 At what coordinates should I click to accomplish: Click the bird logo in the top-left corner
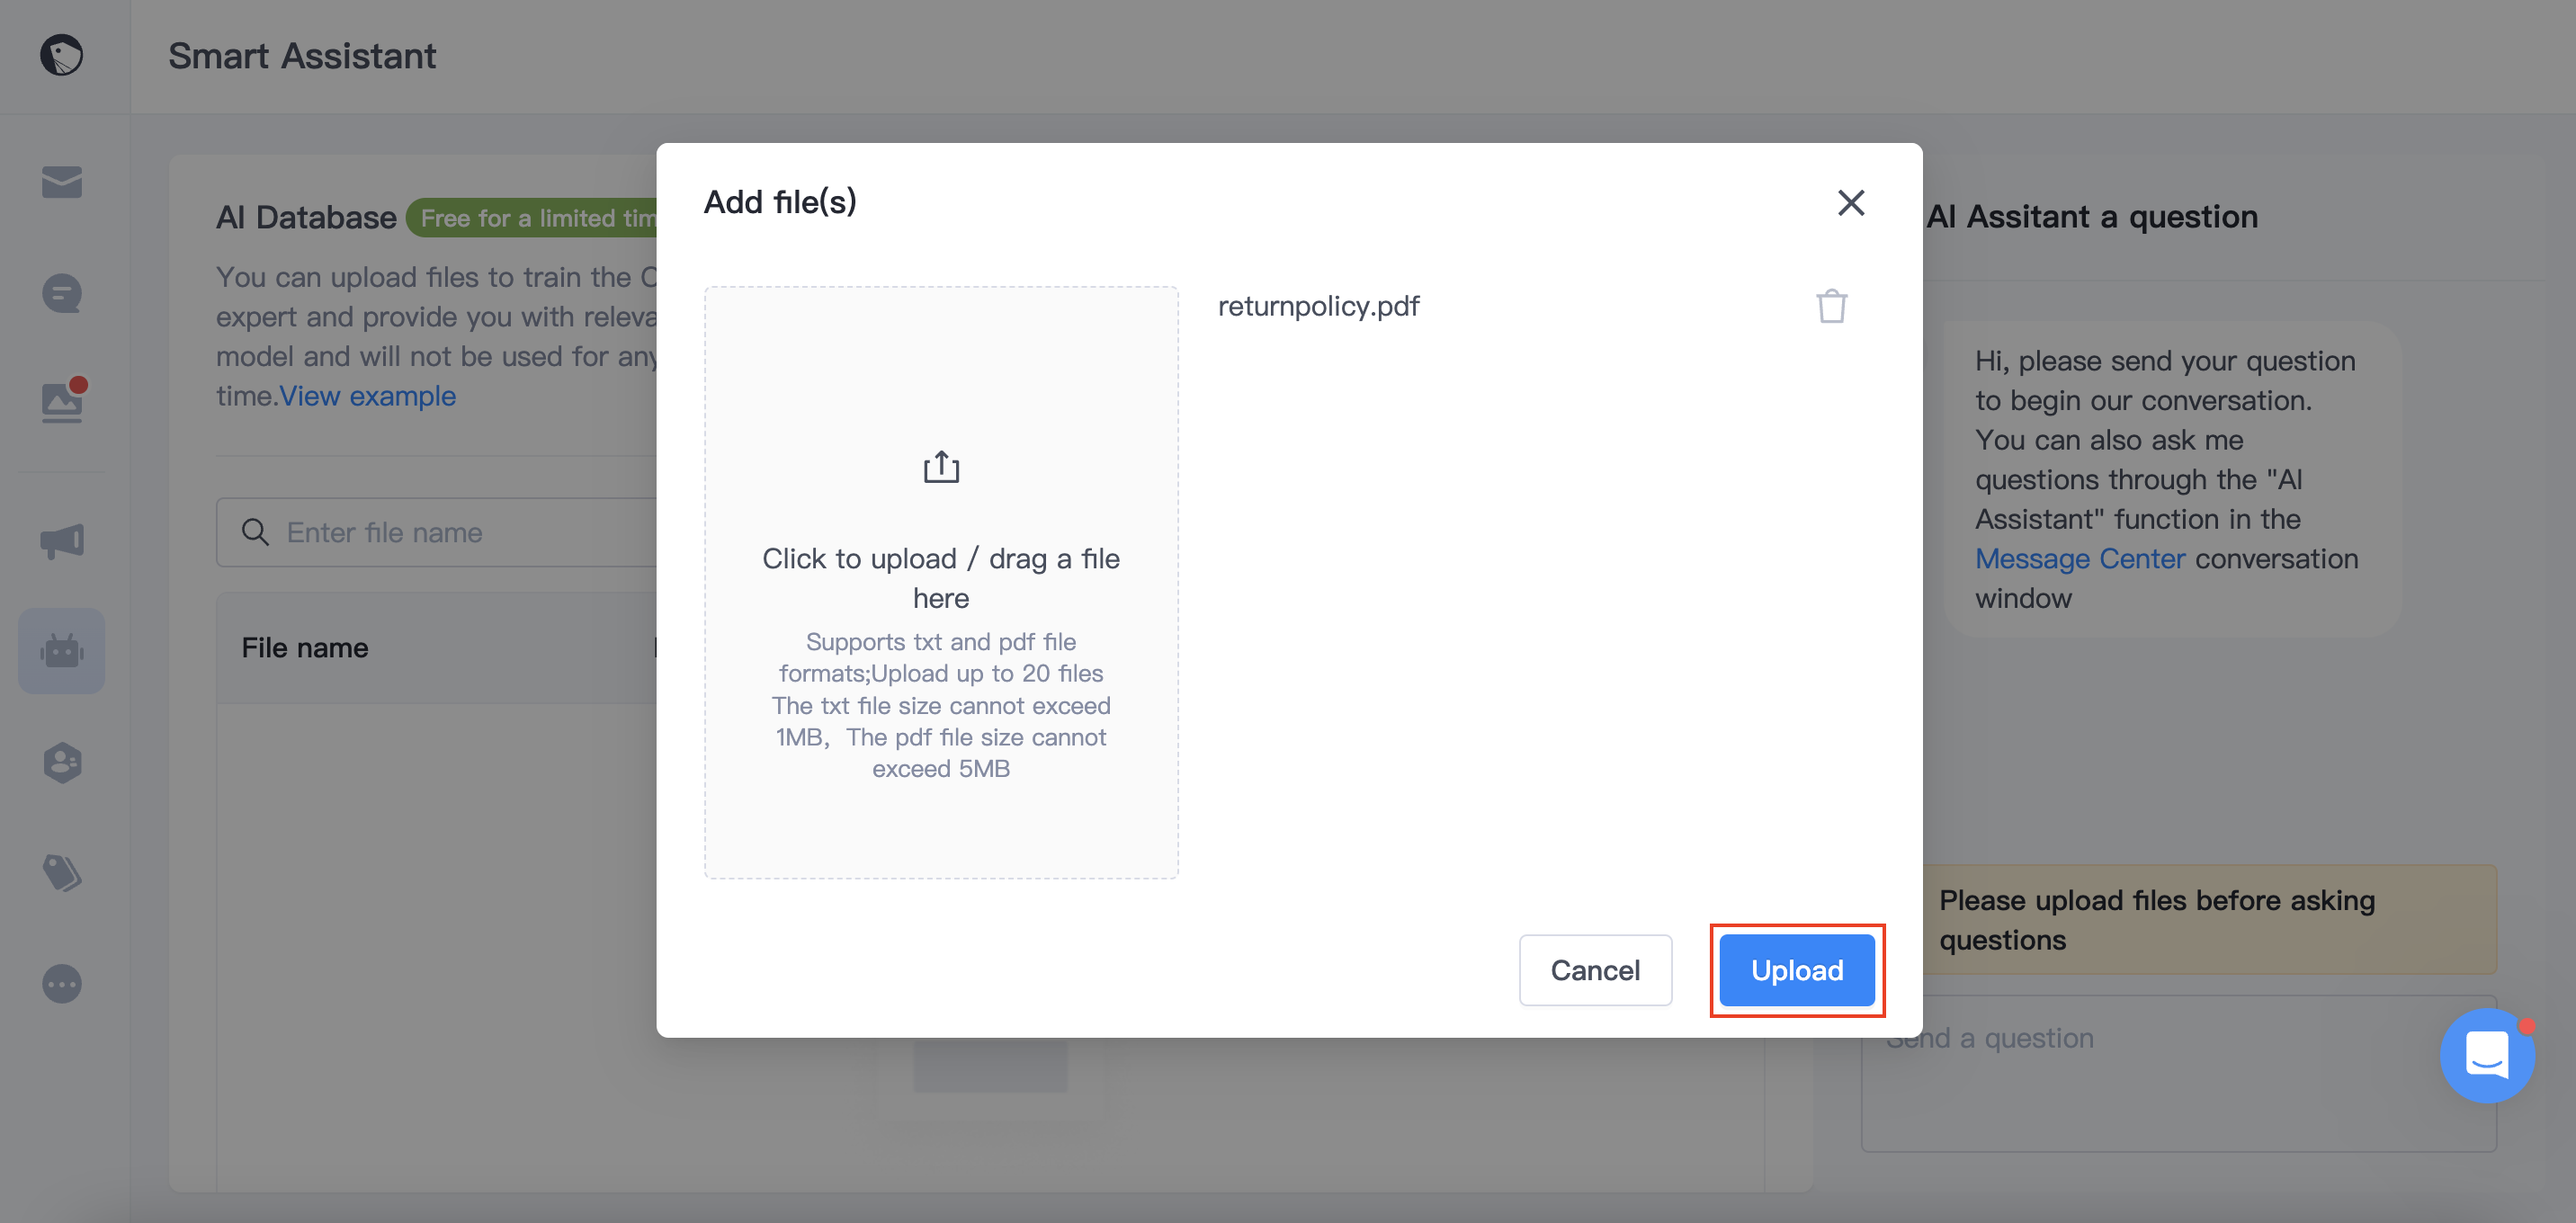pos(61,55)
